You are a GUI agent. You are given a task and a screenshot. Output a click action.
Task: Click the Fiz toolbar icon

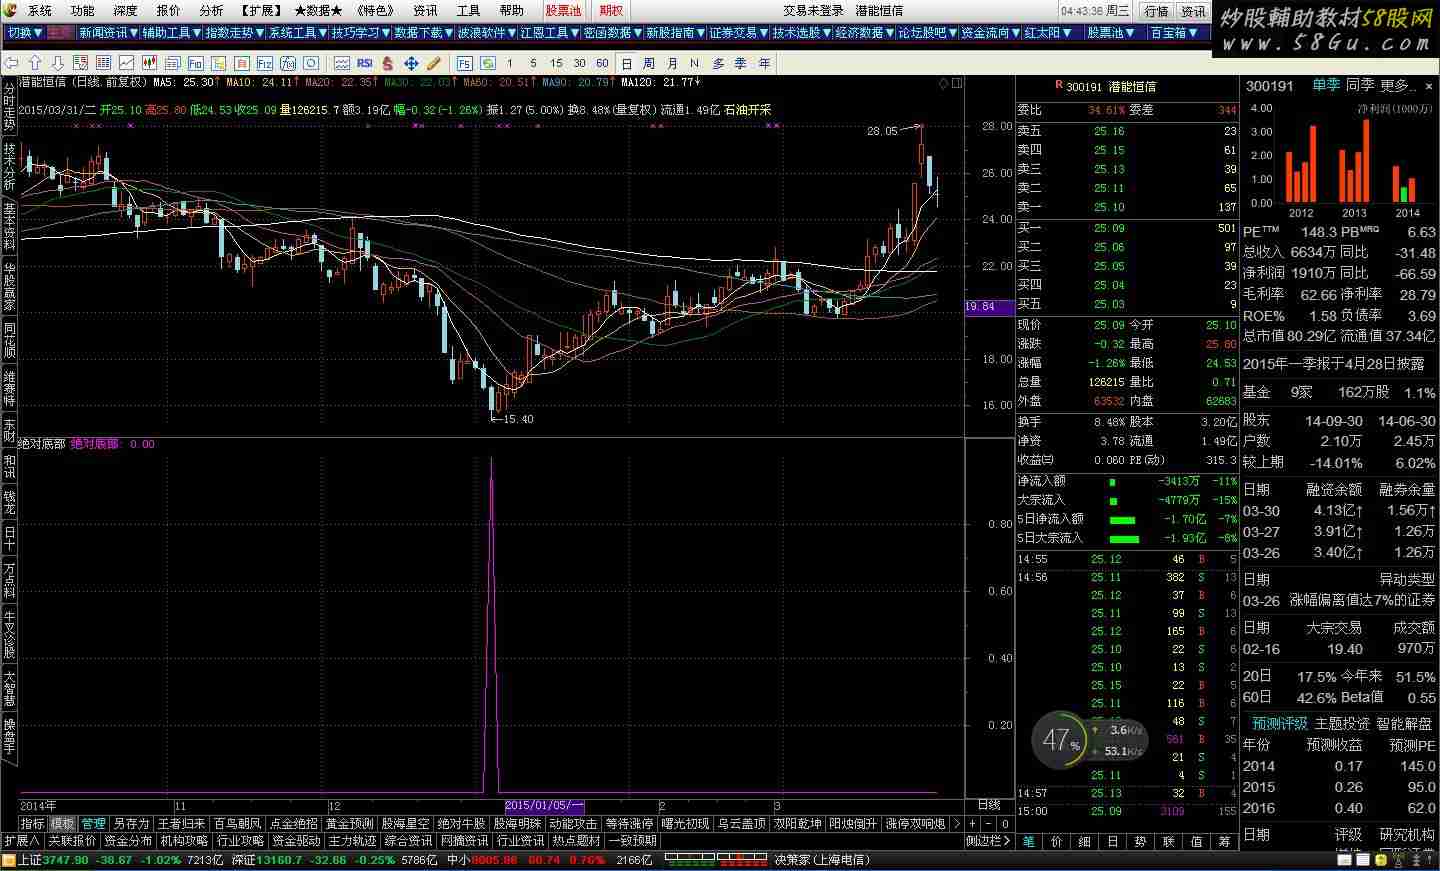(264, 63)
